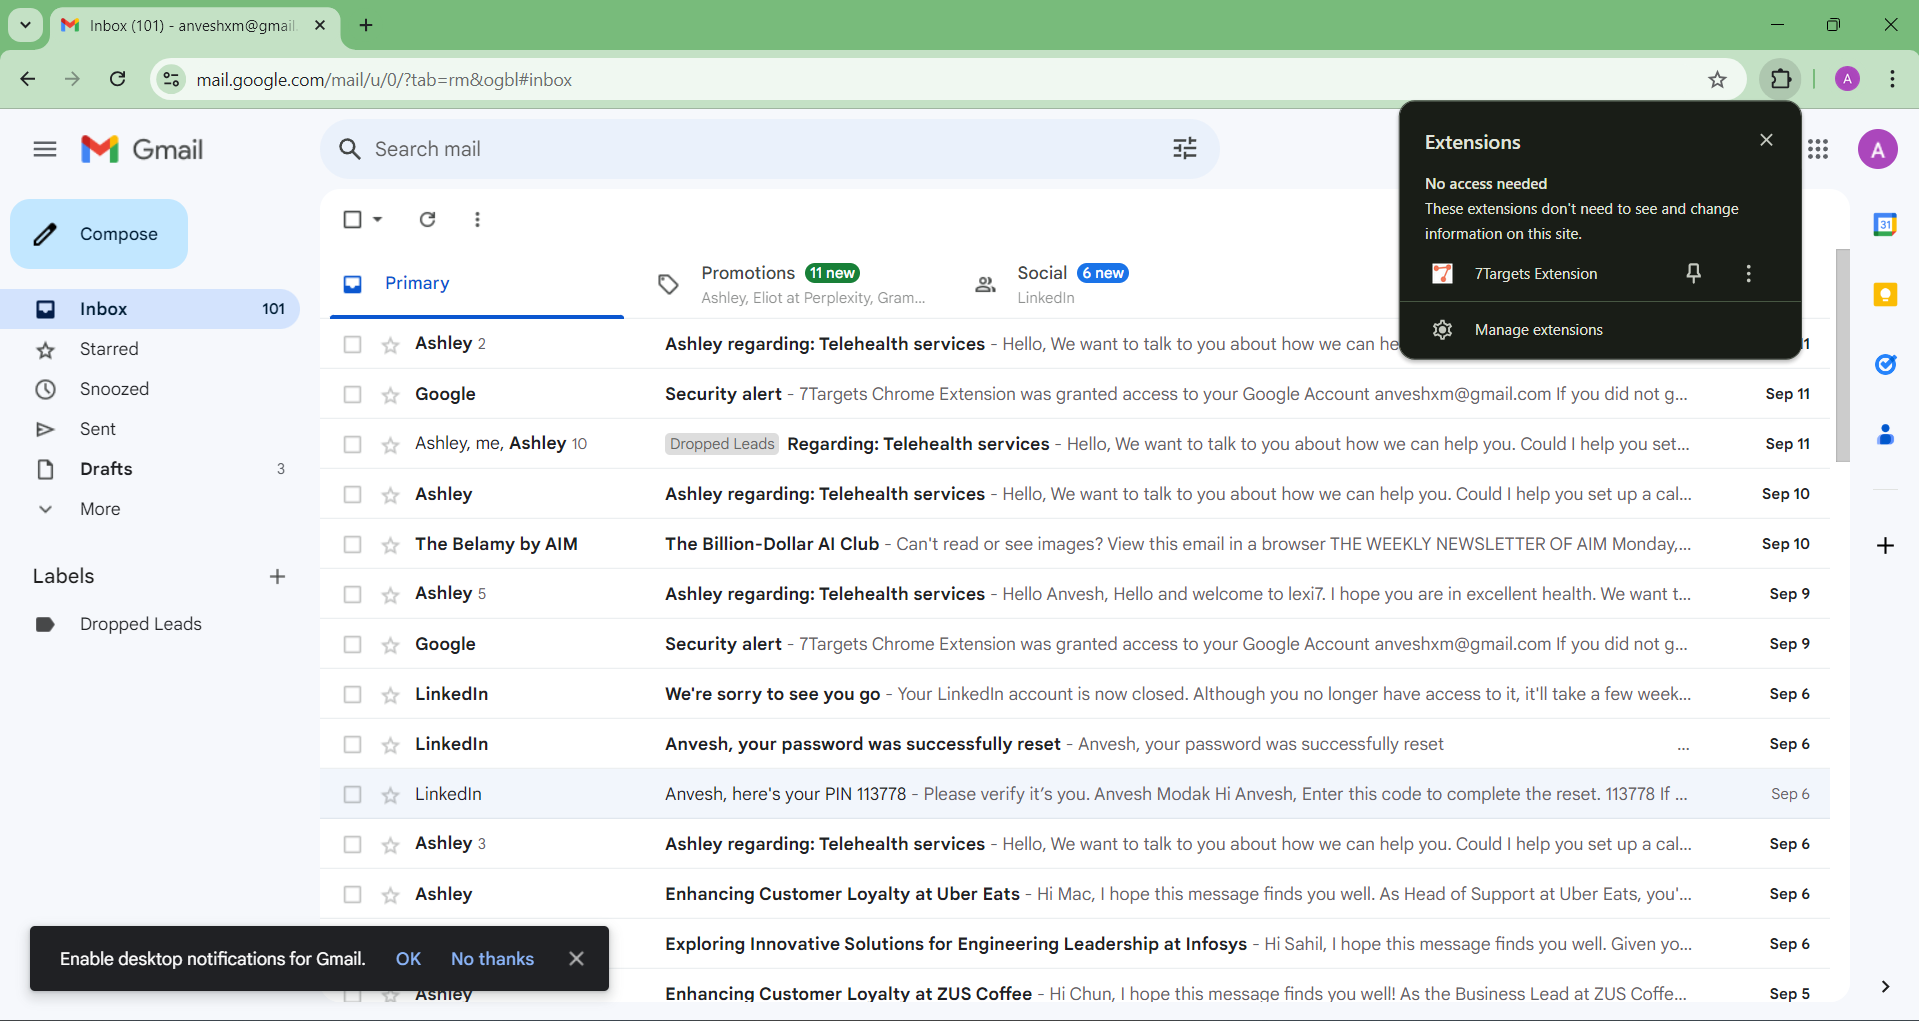The image size is (1919, 1021).
Task: Check the box for The Belamy by AIM email
Action: pos(352,544)
